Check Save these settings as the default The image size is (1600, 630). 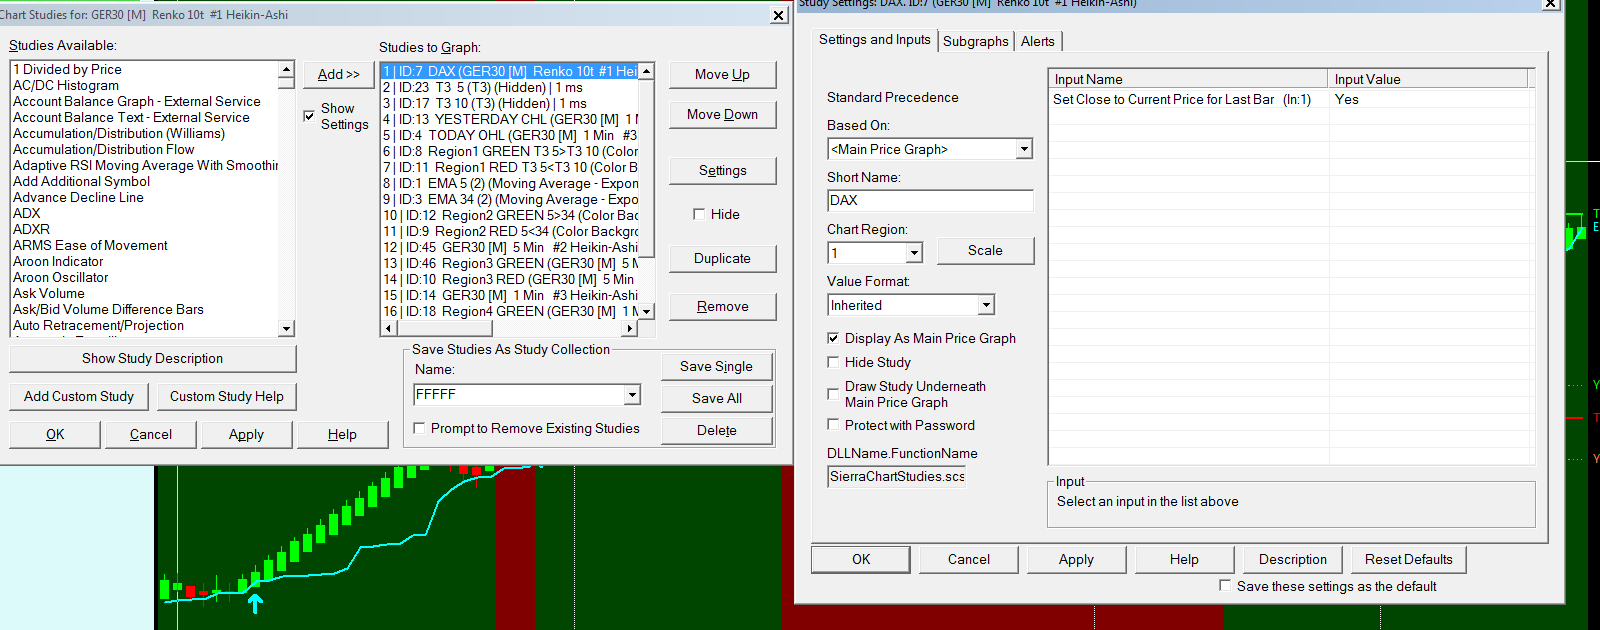1225,586
